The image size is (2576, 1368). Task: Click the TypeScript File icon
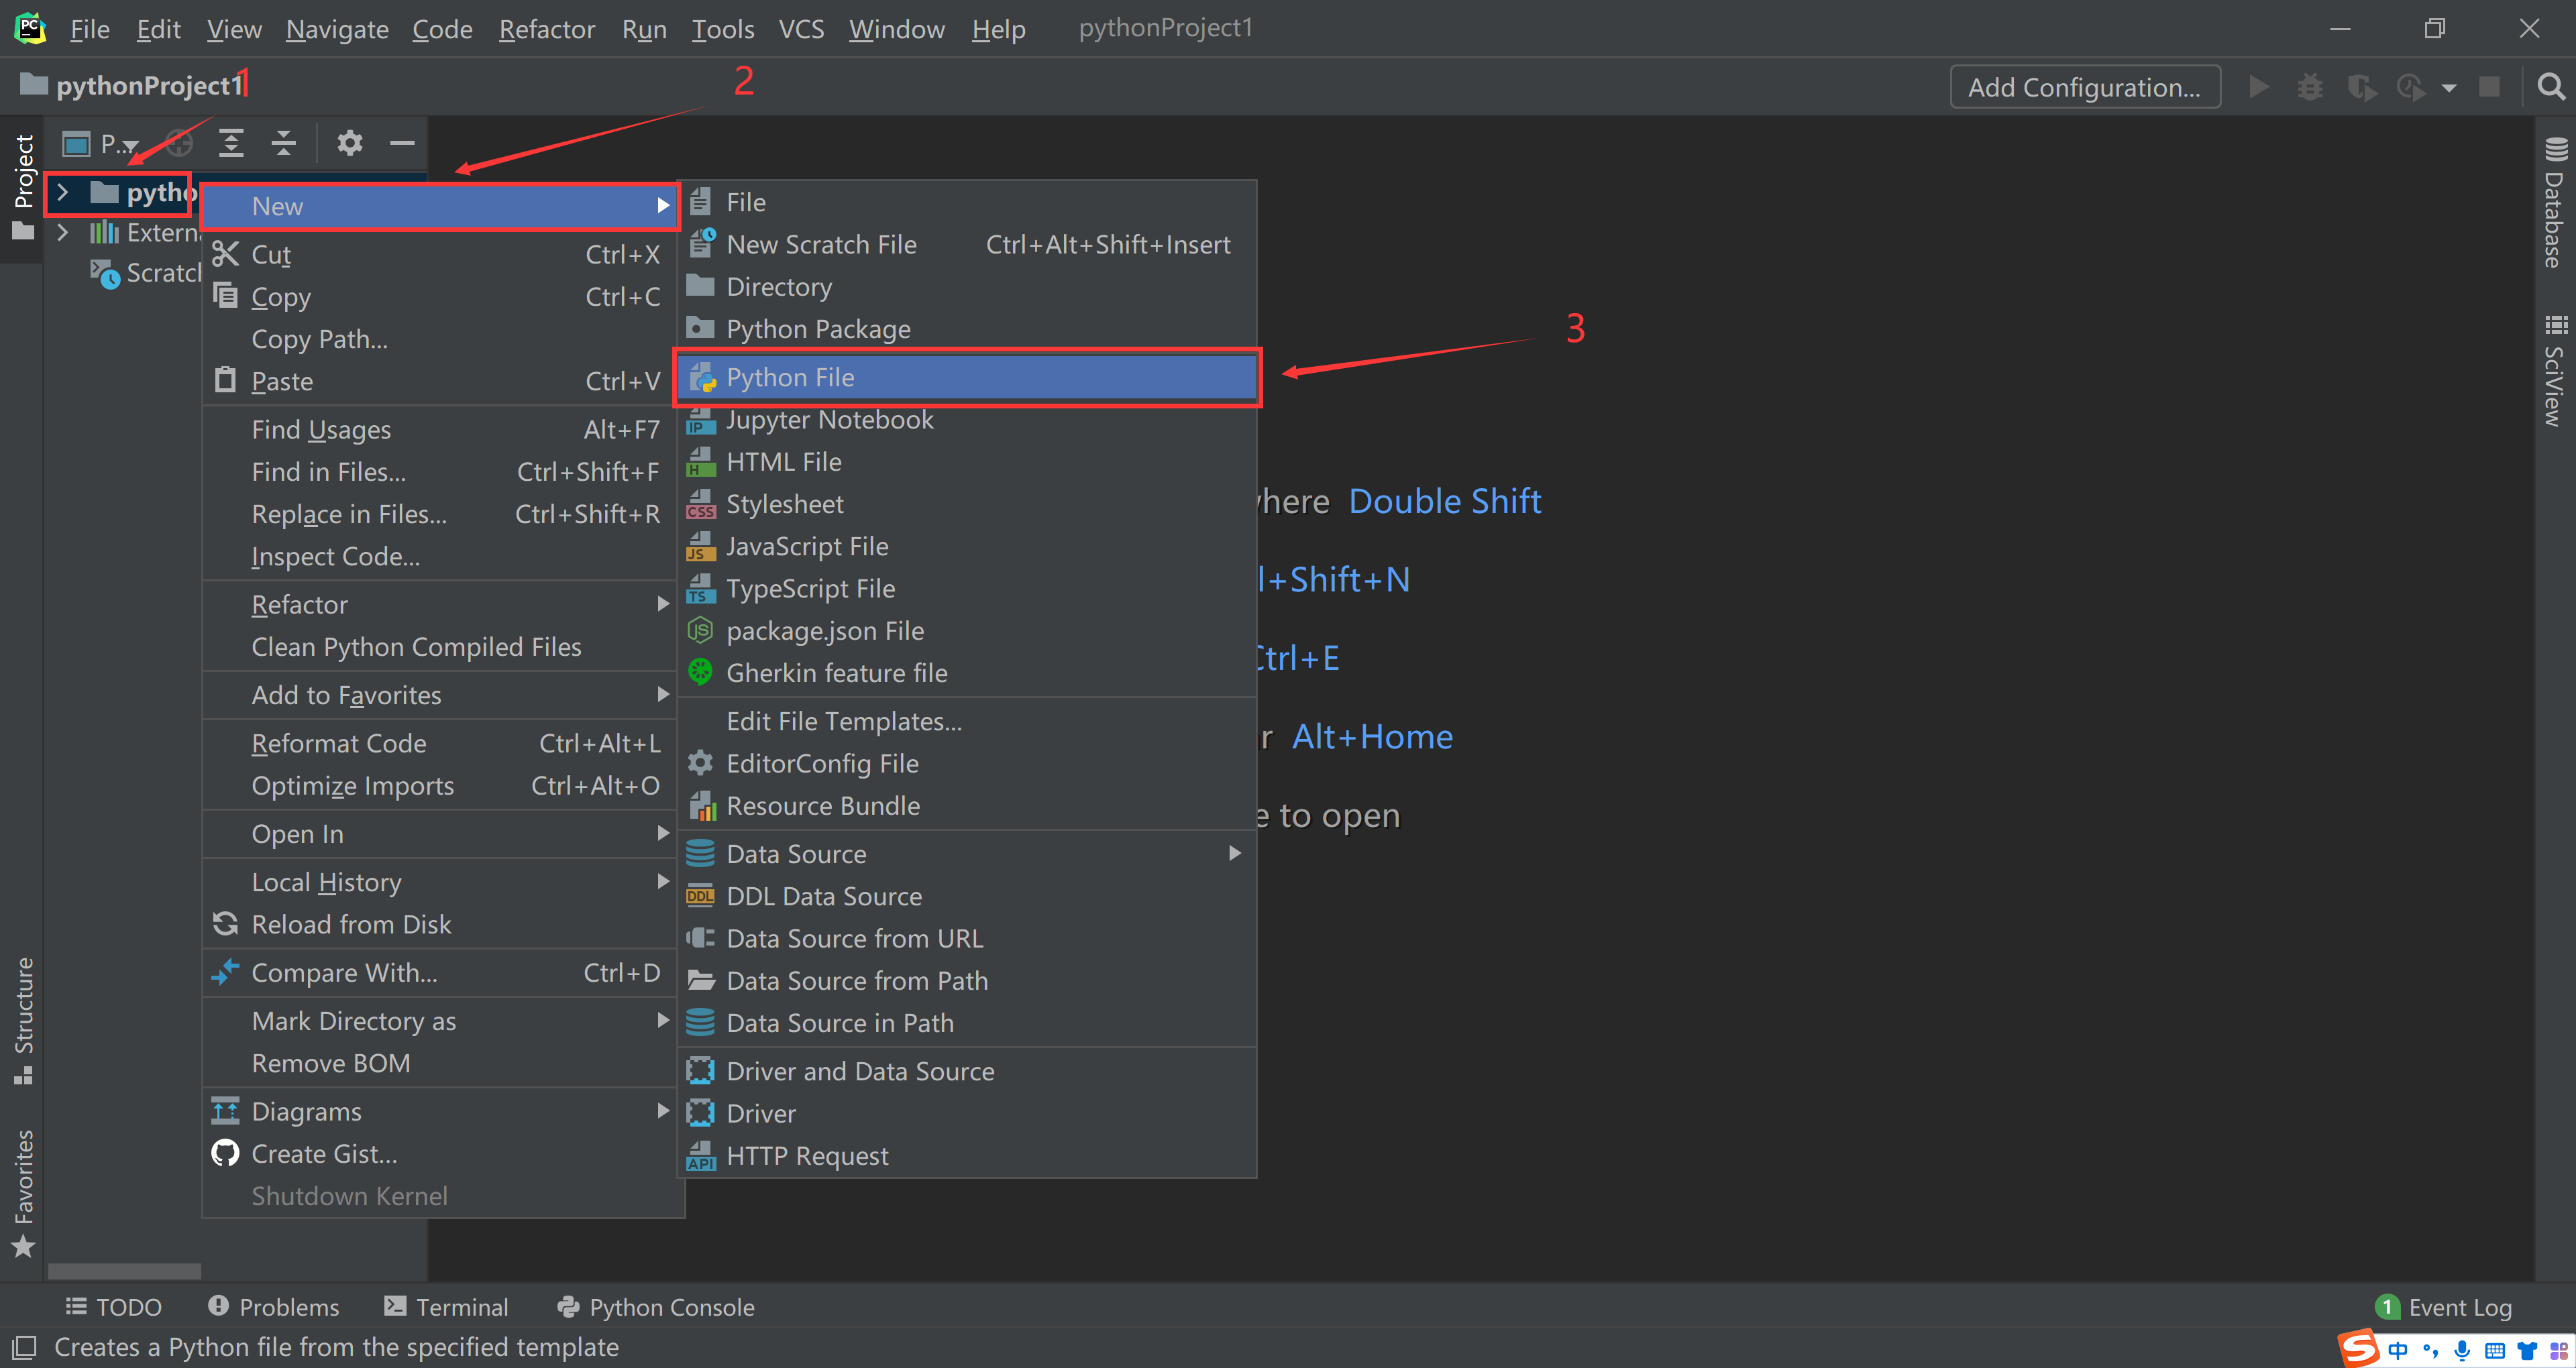(700, 589)
